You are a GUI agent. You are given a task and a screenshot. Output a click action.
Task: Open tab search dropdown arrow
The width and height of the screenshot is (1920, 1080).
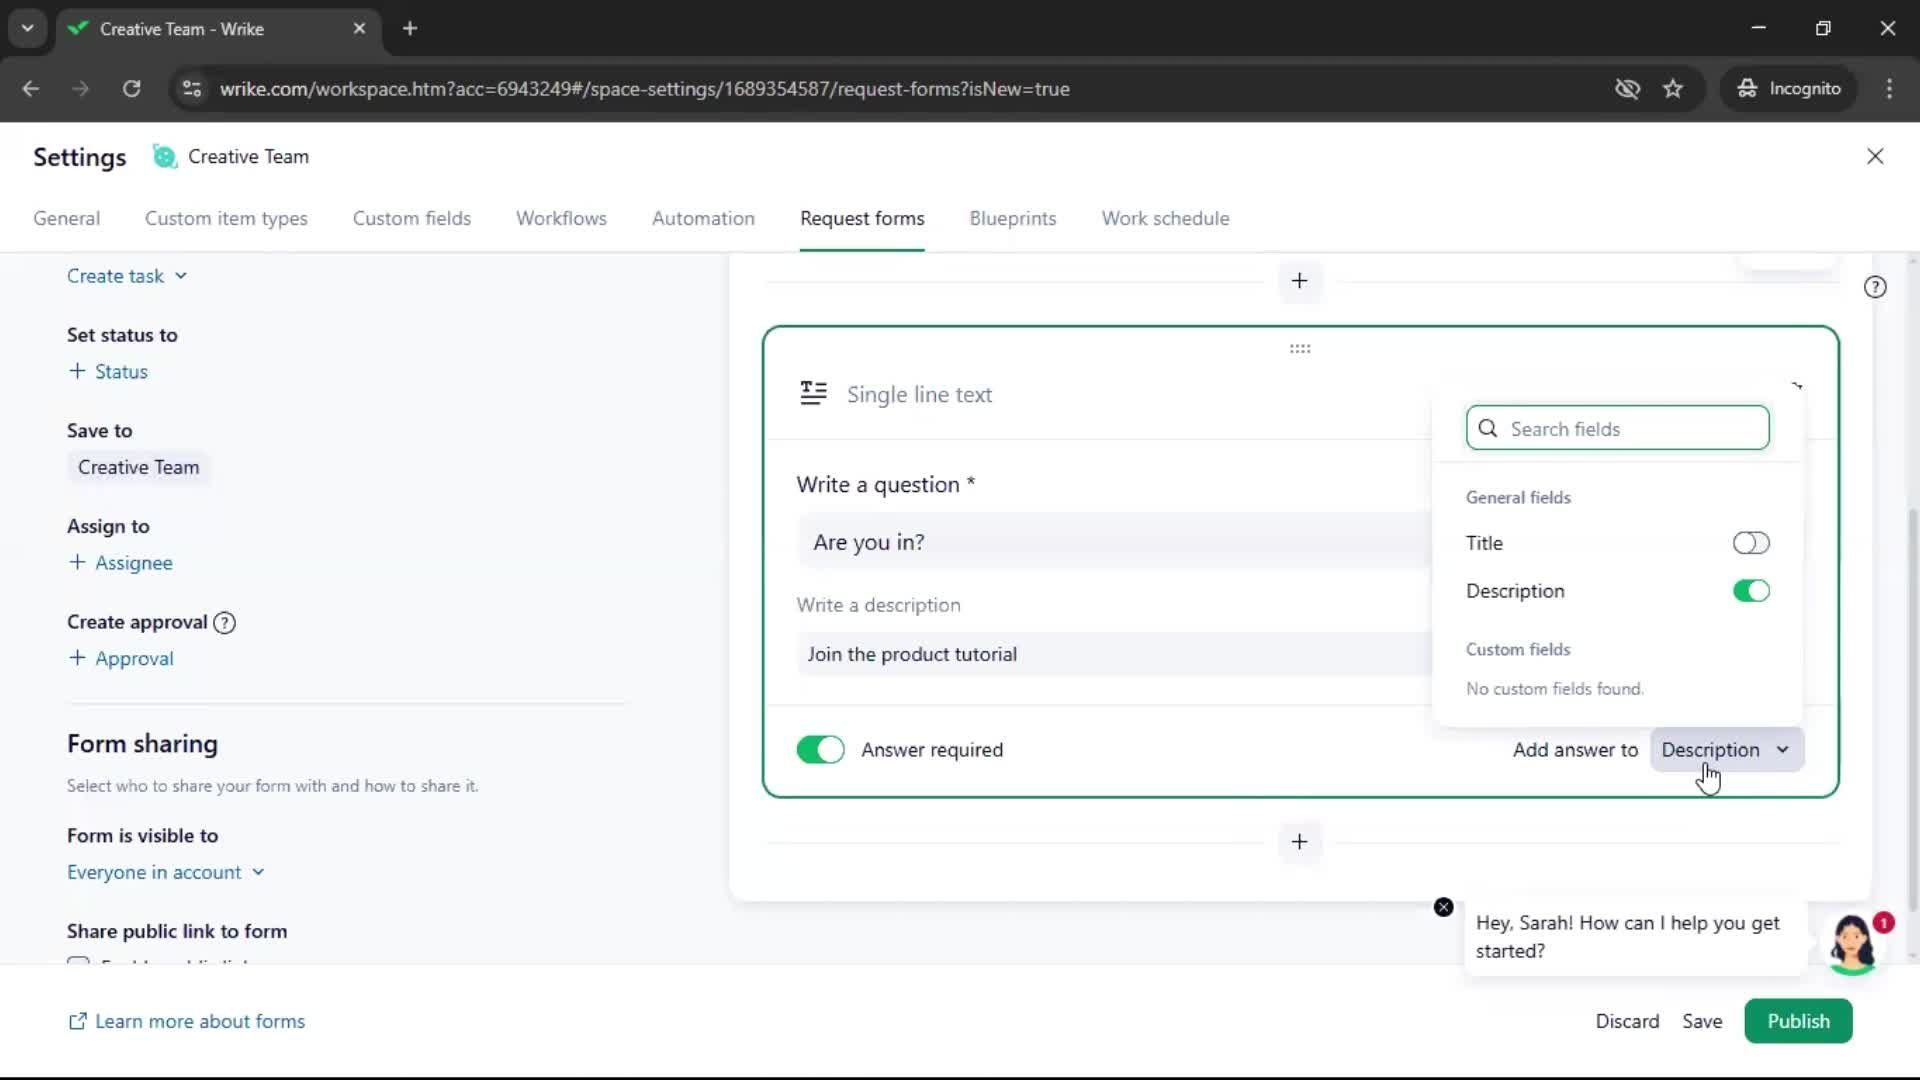pyautogui.click(x=27, y=28)
